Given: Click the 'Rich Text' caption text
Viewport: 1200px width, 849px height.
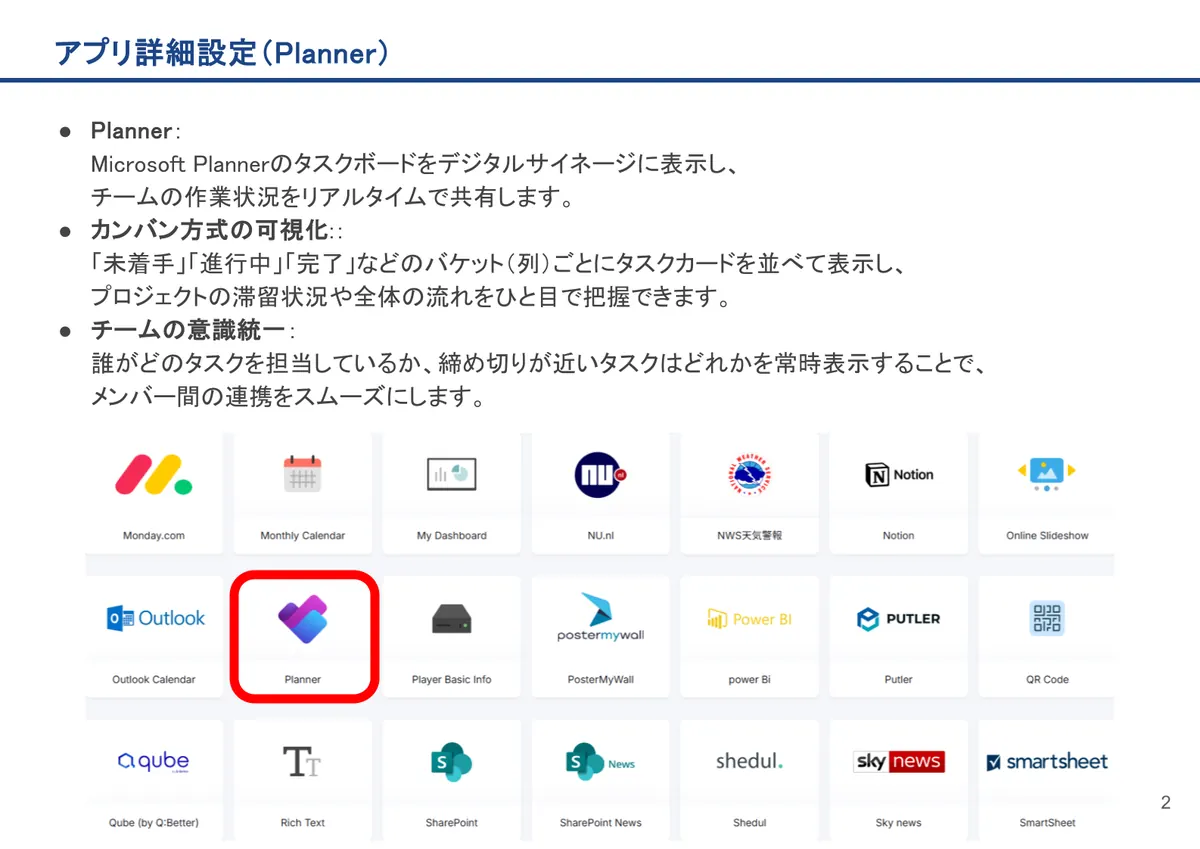Looking at the screenshot, I should (302, 823).
